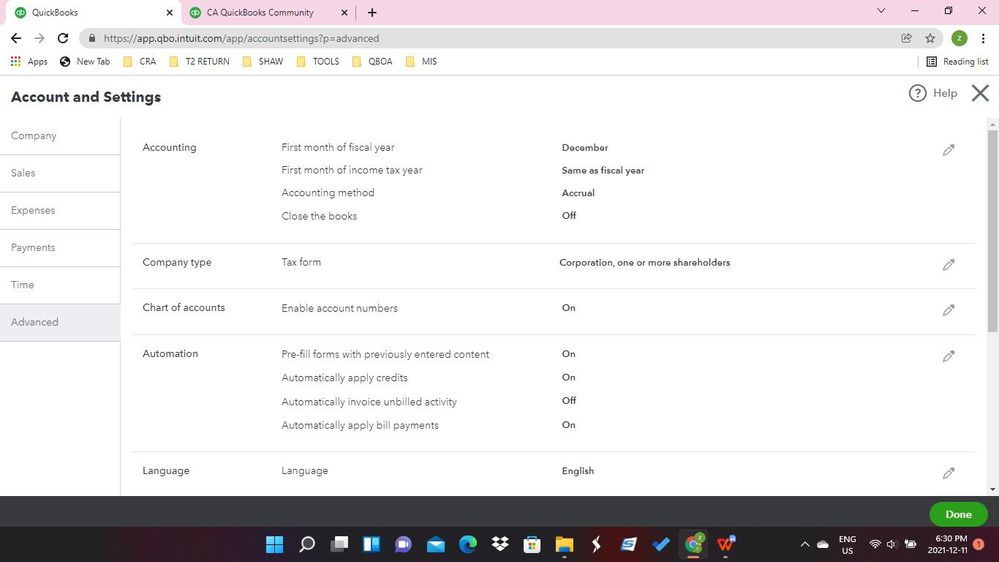Click the settings page scrollbar thumb
This screenshot has width=999, height=562.
click(992, 231)
